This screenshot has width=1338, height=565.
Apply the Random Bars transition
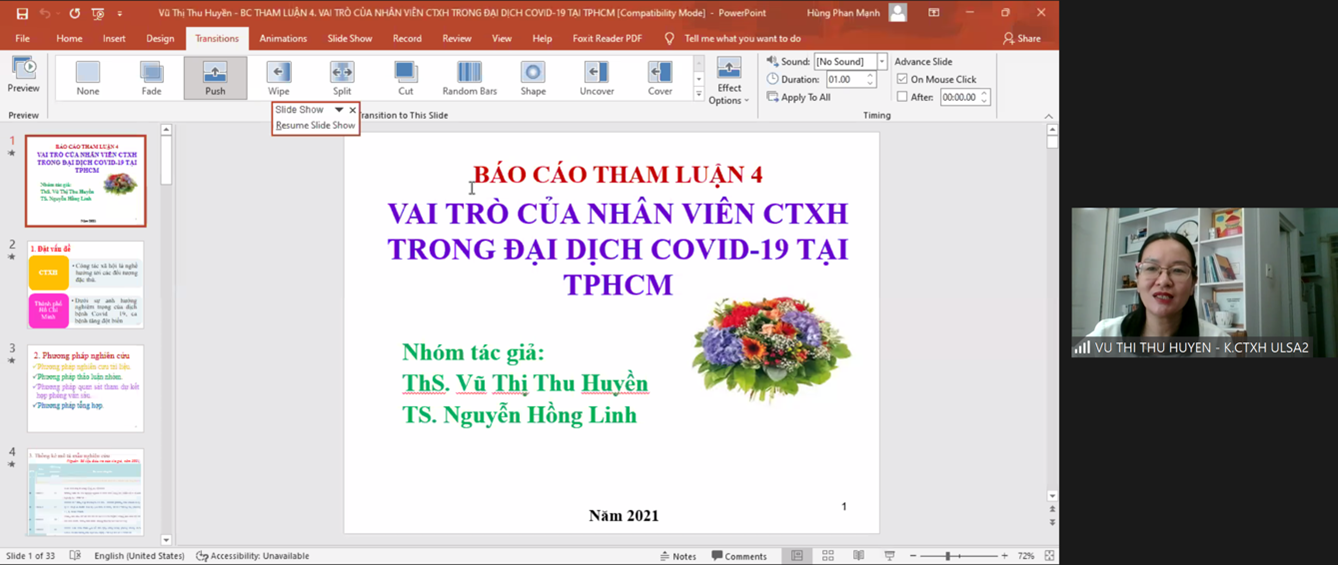click(470, 78)
